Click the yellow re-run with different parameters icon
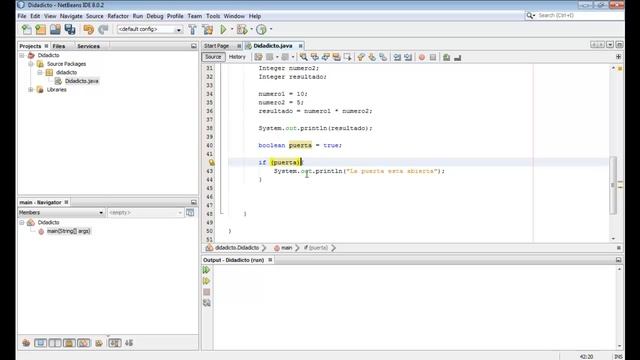Screen dimensions: 640x360 click(x=207, y=281)
